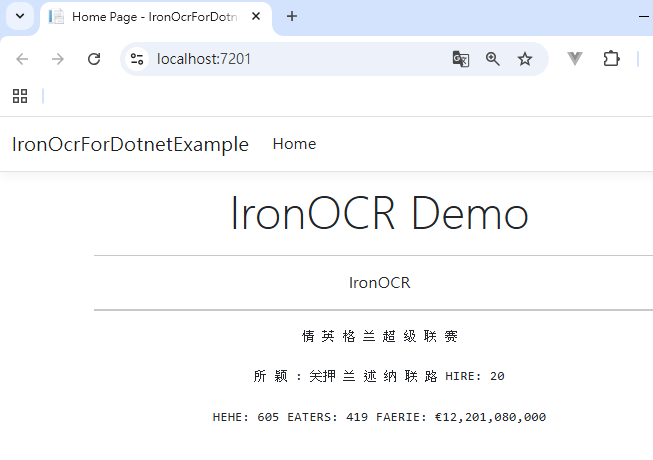Click the zoom magnifier icon in address bar

point(492,59)
